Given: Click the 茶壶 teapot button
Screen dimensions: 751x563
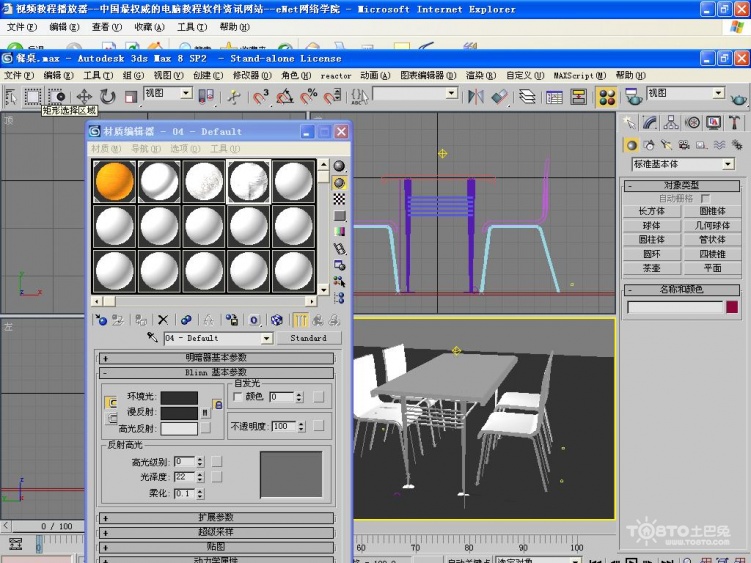Looking at the screenshot, I should [x=652, y=268].
